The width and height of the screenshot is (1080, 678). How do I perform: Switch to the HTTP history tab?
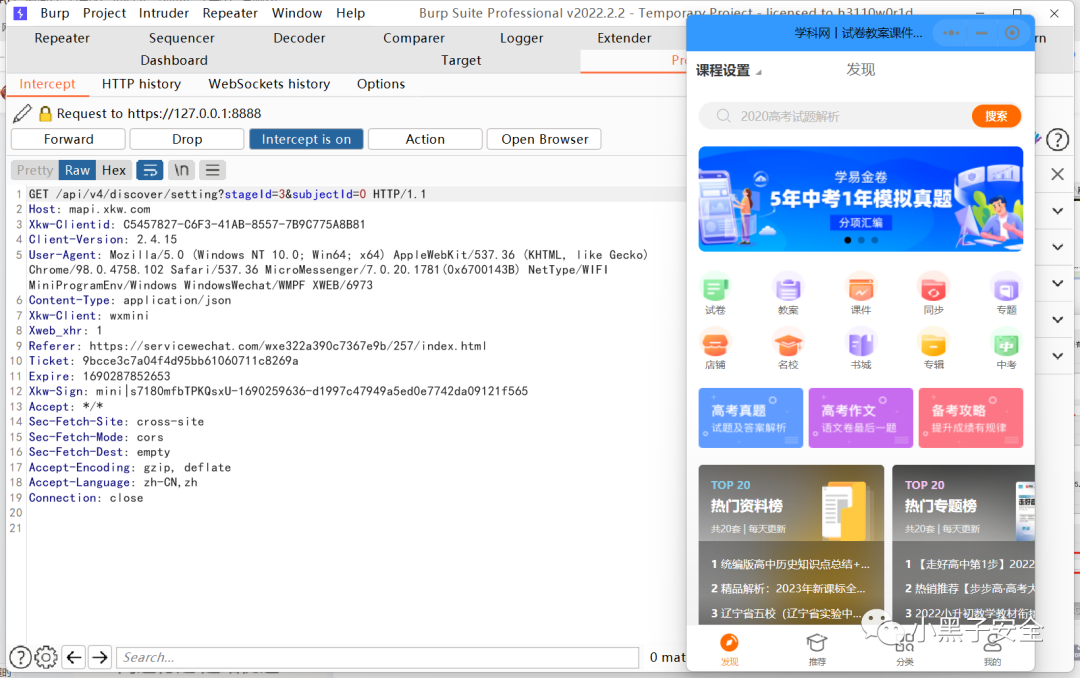pyautogui.click(x=141, y=84)
